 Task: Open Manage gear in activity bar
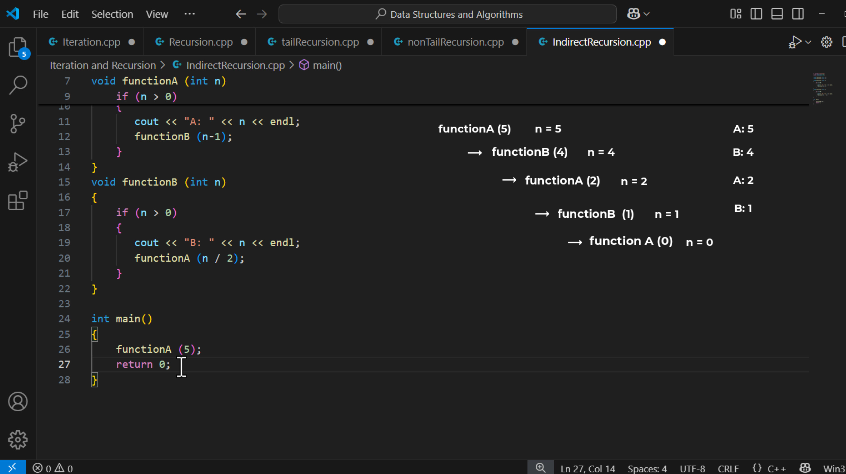18,439
